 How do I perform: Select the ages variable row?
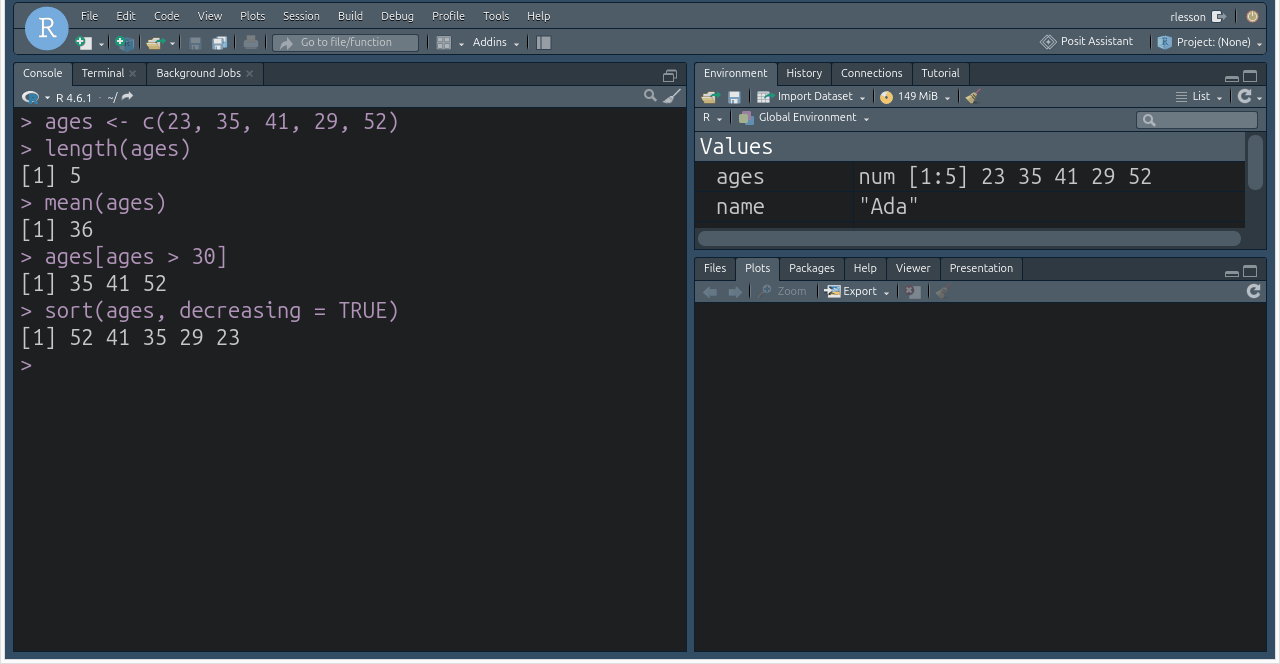tap(970, 177)
